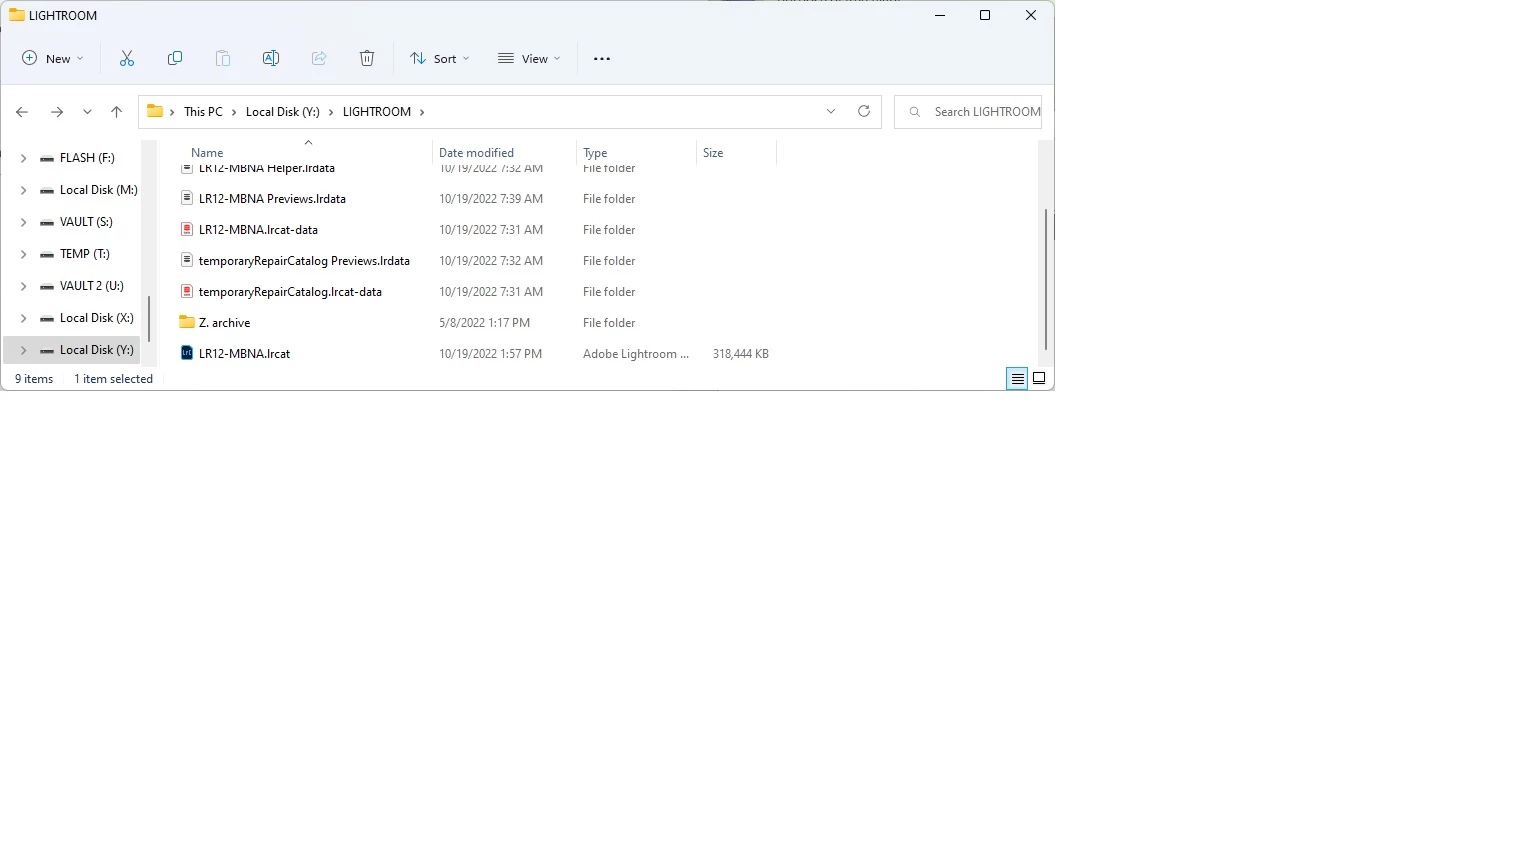Screen dimensions: 1536x864
Task: Go up one folder level arrow
Action: click(x=116, y=112)
